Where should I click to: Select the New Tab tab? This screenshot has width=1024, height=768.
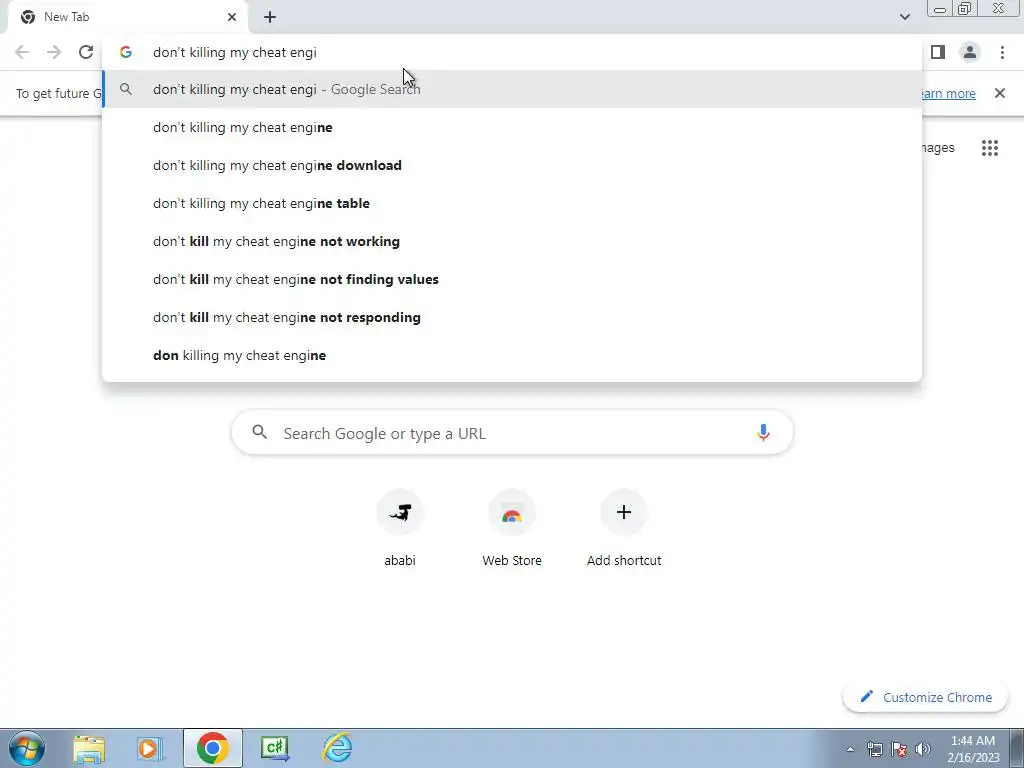(x=127, y=17)
